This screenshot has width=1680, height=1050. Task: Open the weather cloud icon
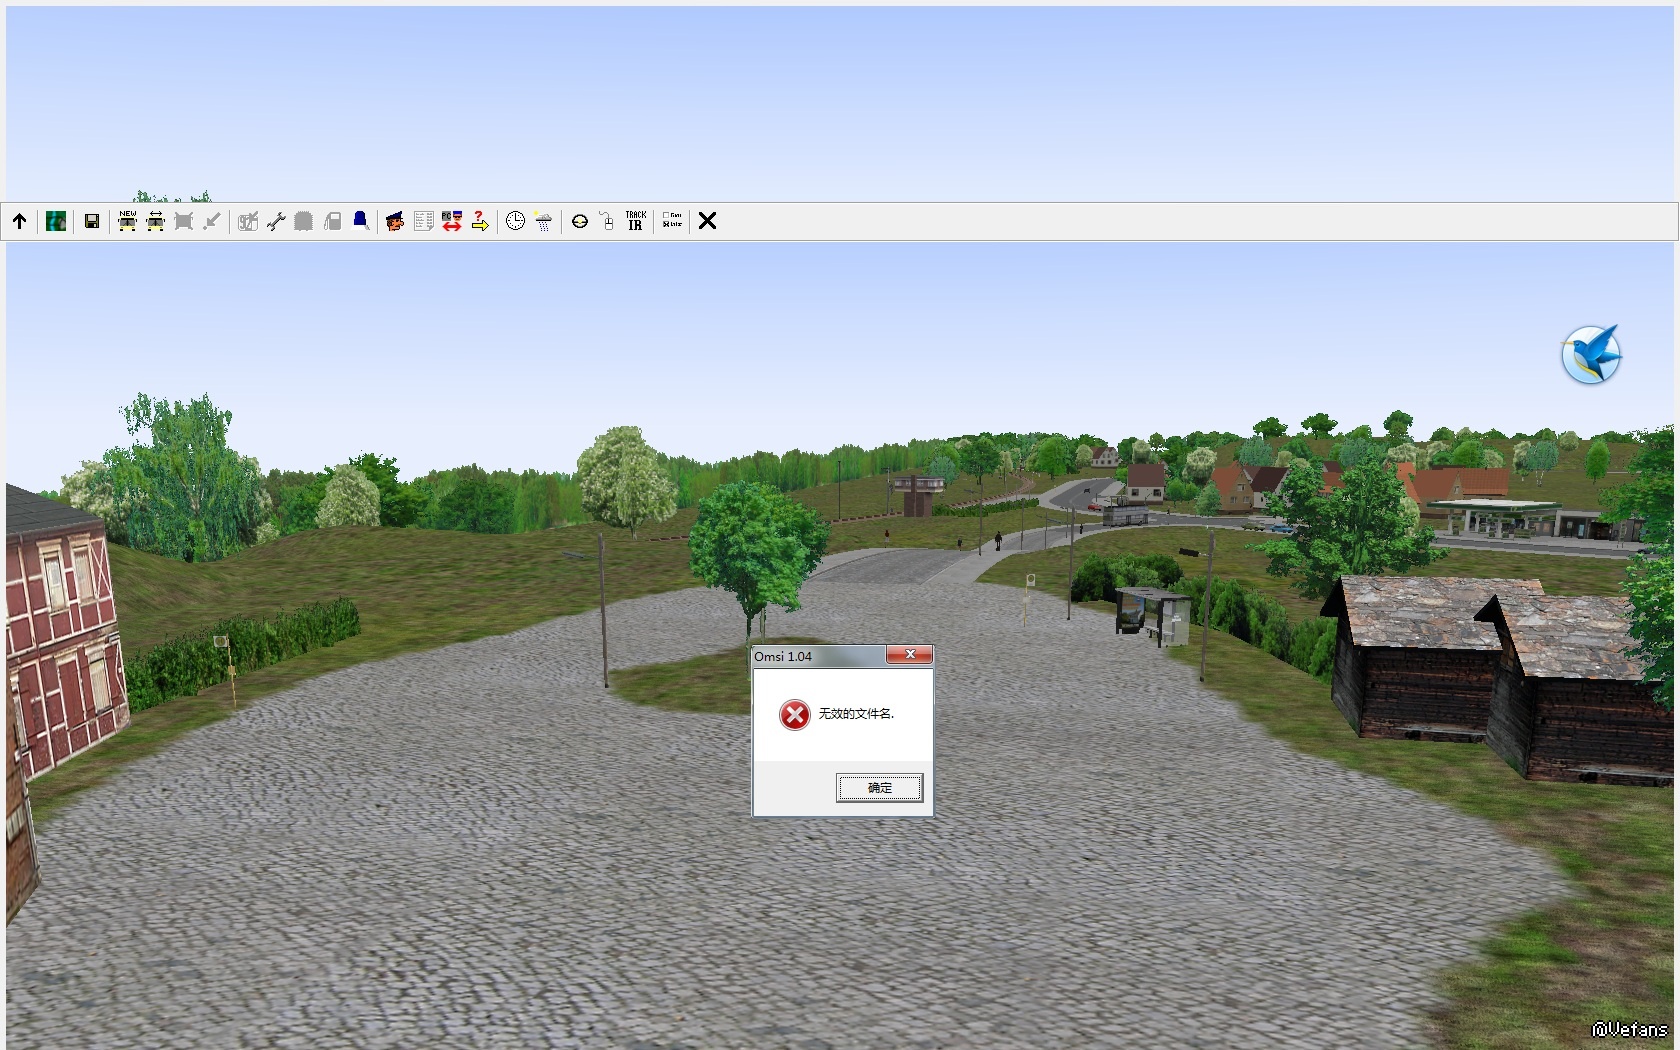[x=543, y=221]
